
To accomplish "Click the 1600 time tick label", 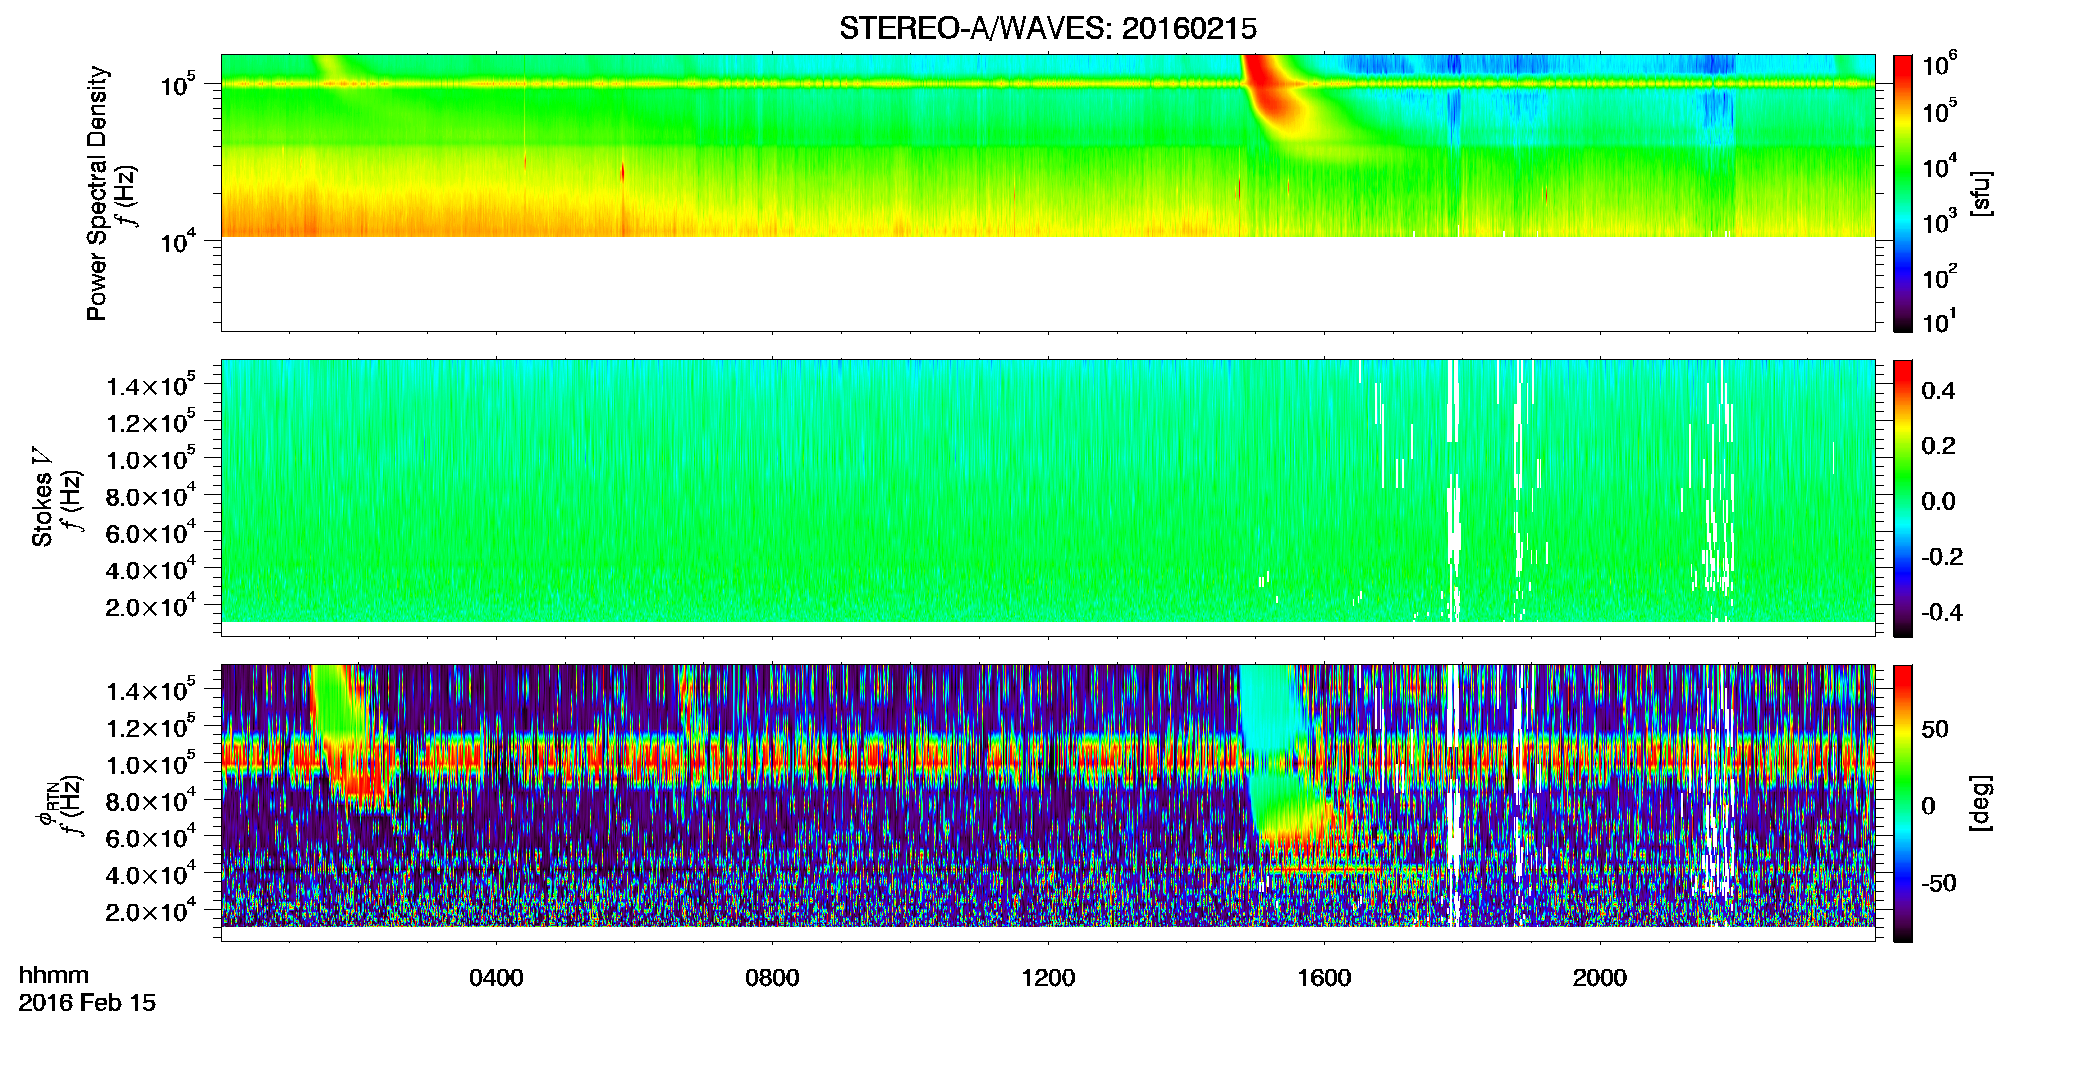I will (x=1324, y=978).
